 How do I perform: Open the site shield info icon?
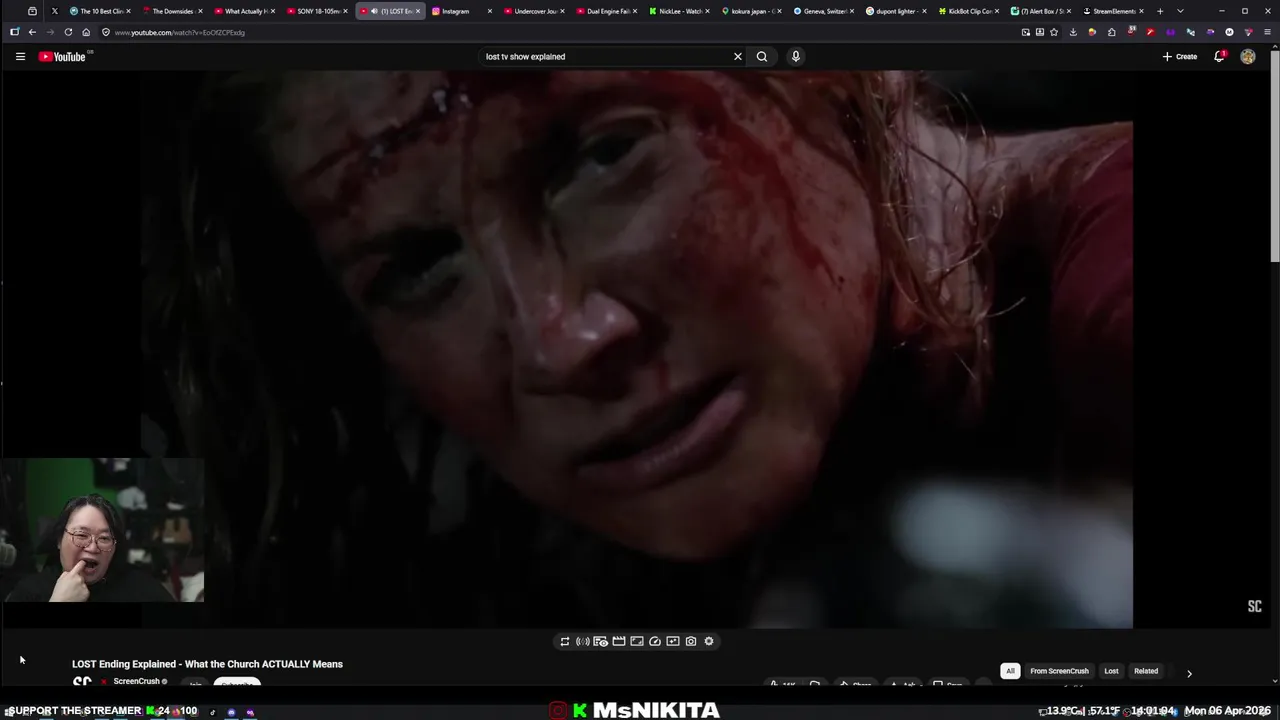[x=106, y=32]
